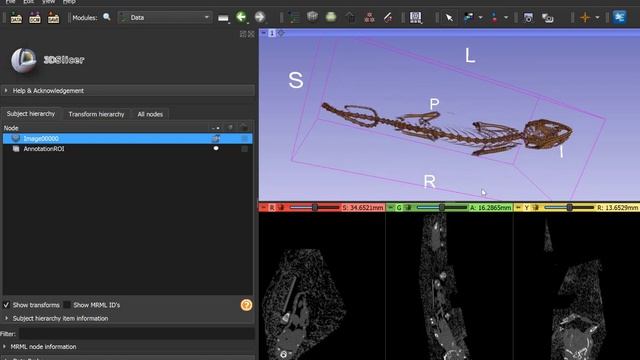Open the Data module tree icon
Viewport: 640px width, 360px height.
pyautogui.click(x=293, y=17)
